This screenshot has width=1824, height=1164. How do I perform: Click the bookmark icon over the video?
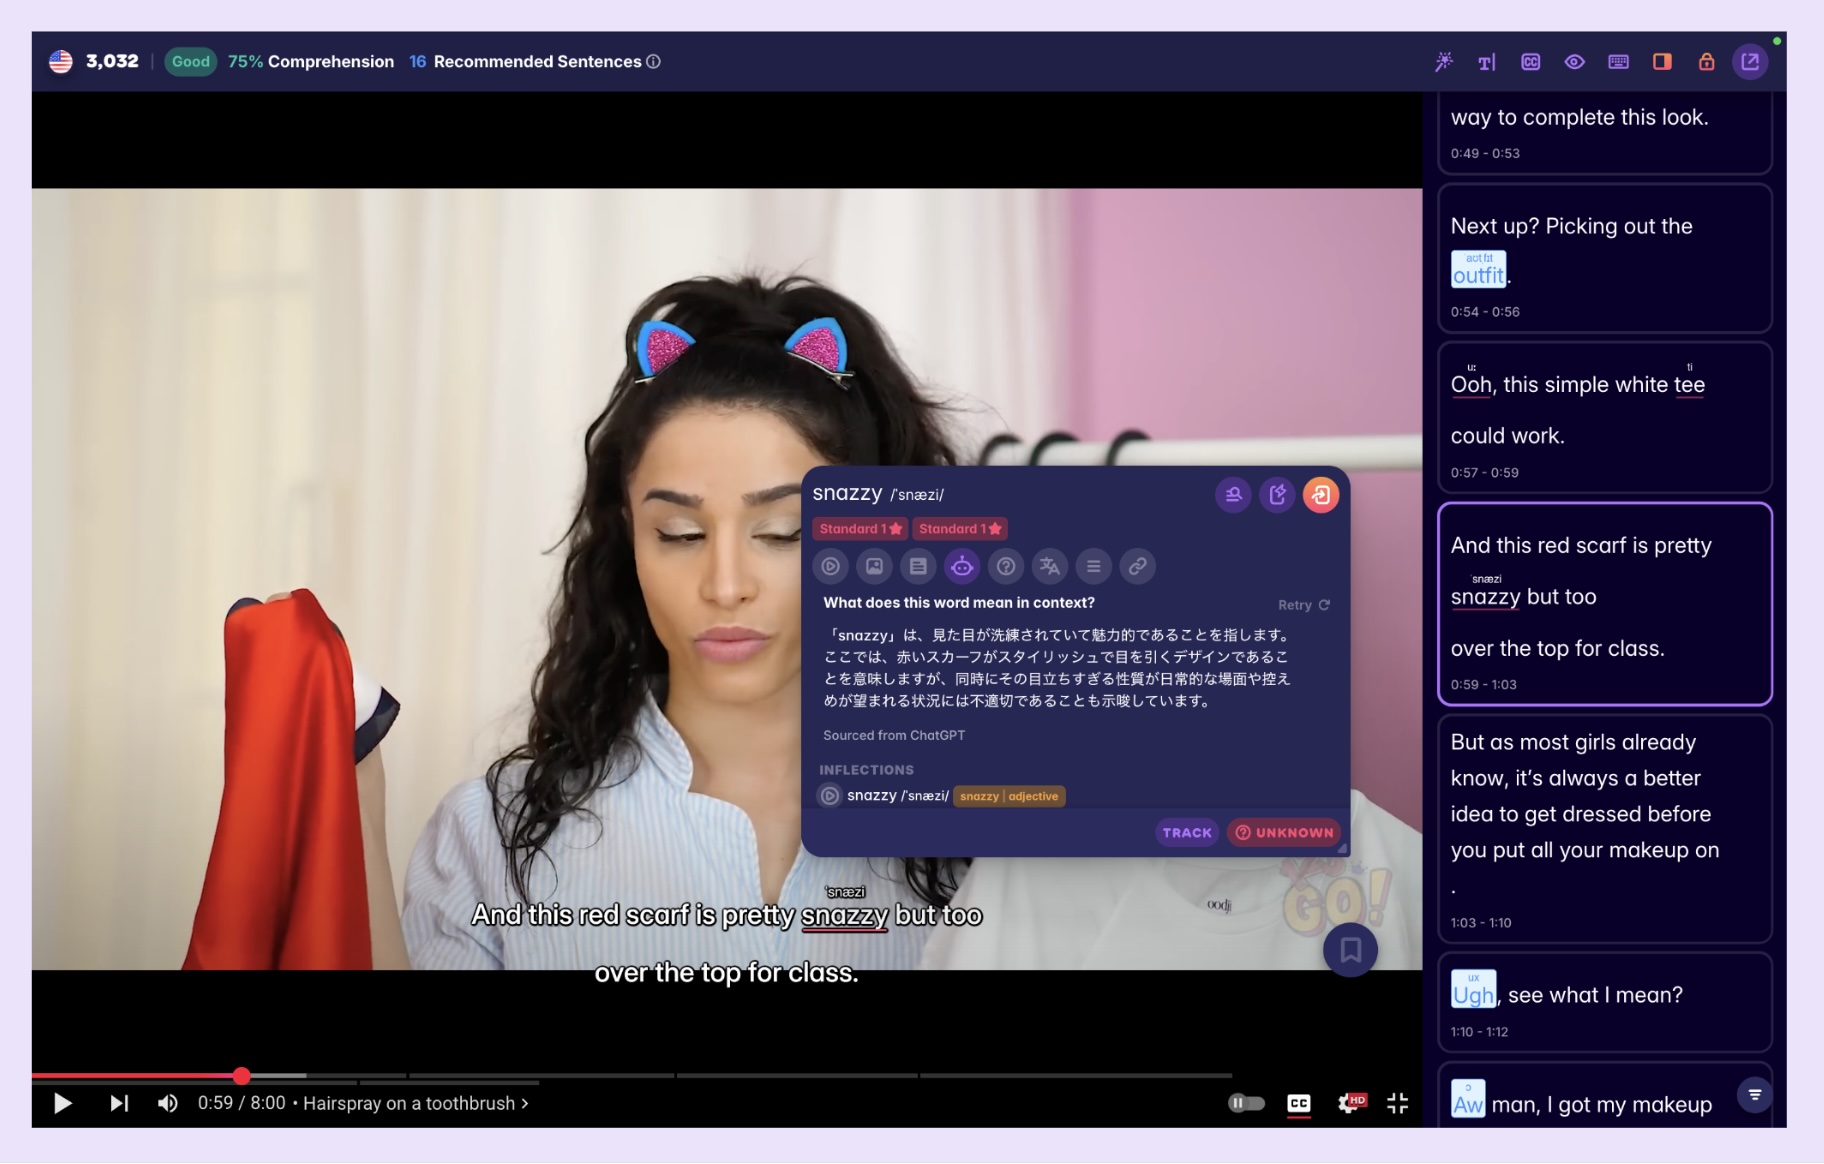pyautogui.click(x=1350, y=950)
